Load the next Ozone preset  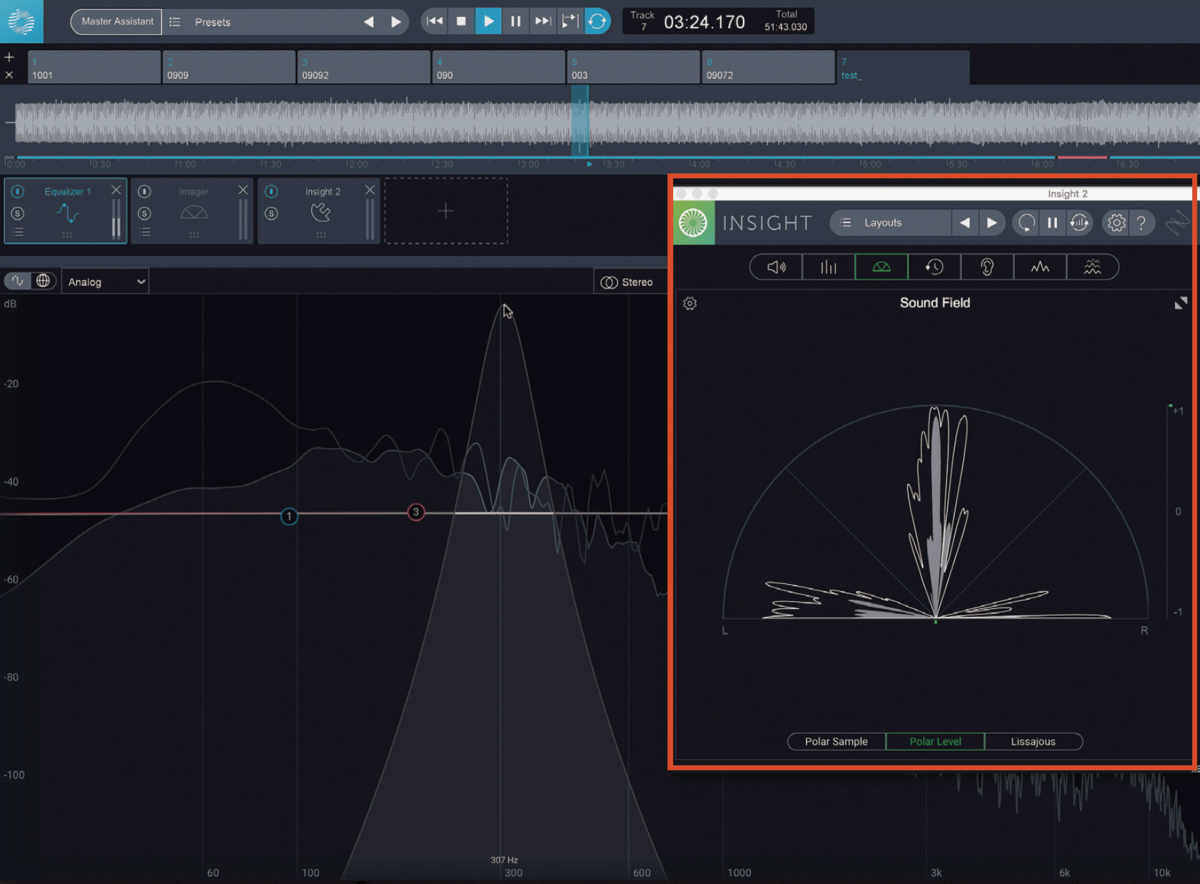(x=396, y=22)
